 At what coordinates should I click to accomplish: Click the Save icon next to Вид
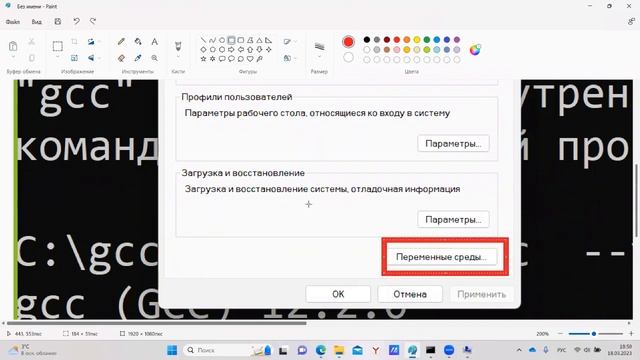click(58, 22)
